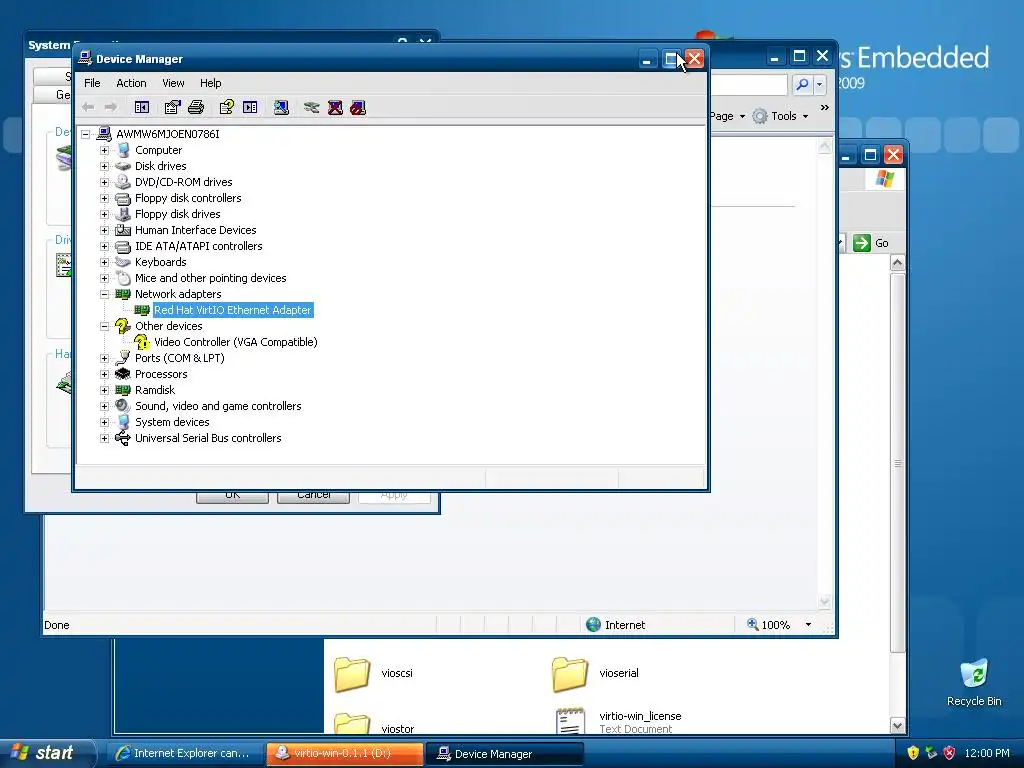
Task: Expand the IDE ATA/ATAPI controllers node
Action: pos(104,246)
